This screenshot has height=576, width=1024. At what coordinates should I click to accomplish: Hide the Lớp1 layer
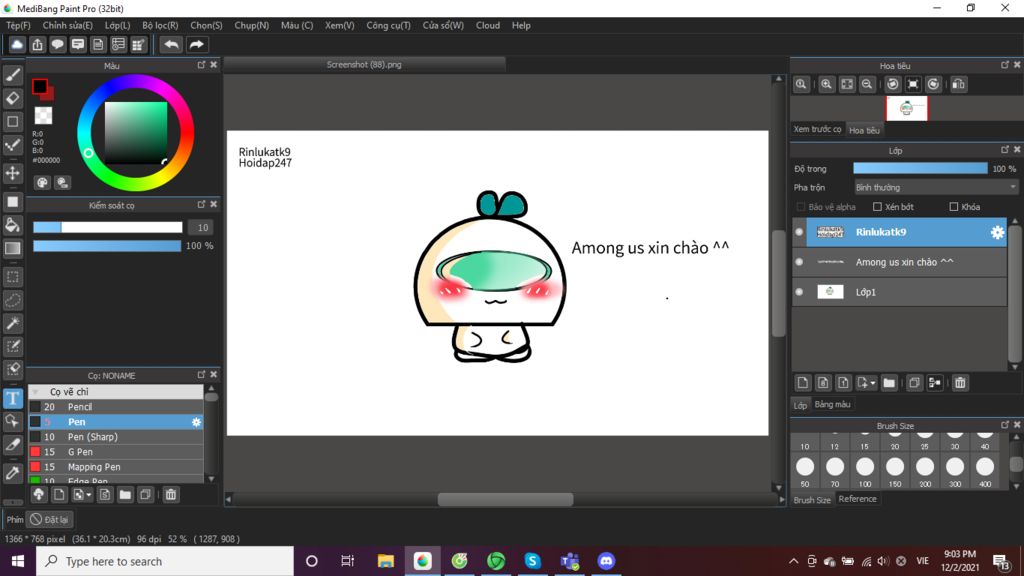pos(799,292)
